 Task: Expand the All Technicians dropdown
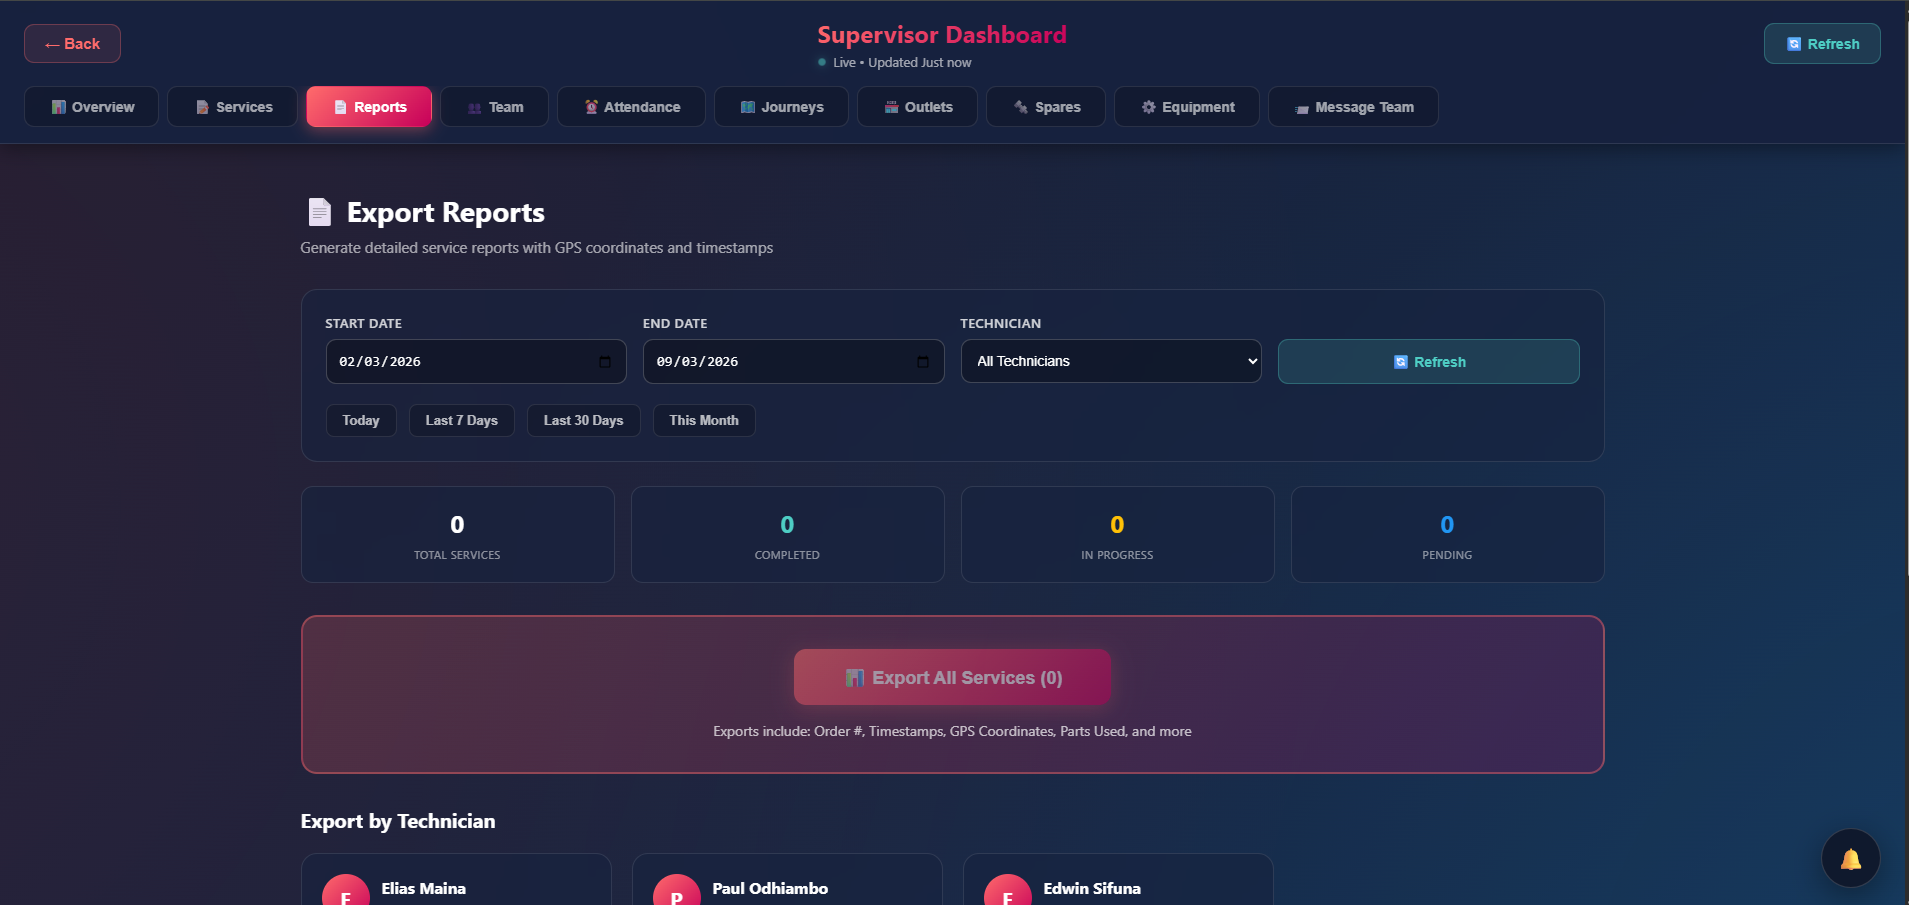(x=1110, y=361)
